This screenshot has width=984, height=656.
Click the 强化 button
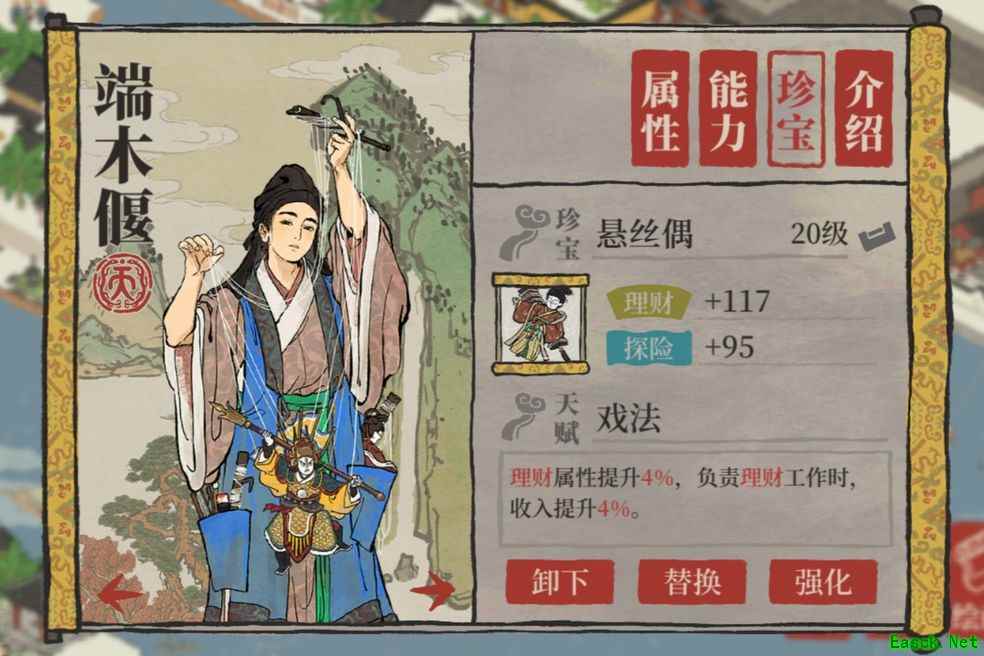coord(823,582)
